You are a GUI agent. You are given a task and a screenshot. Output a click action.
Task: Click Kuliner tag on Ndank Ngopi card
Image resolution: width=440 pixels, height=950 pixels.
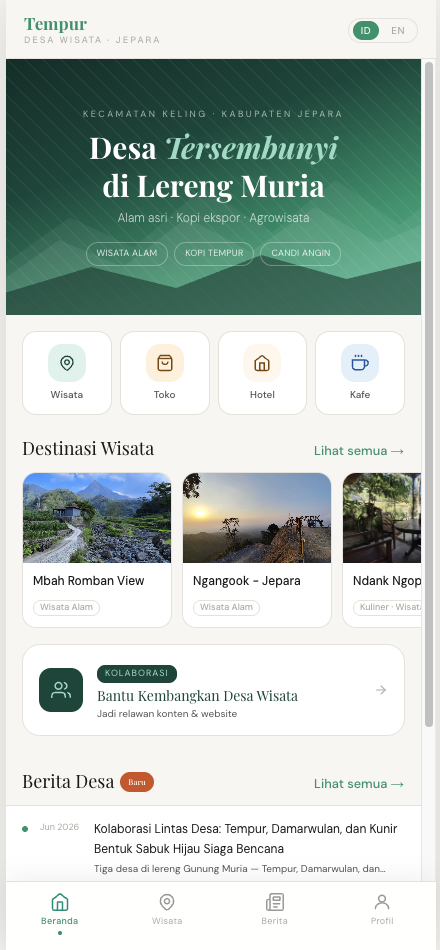coord(387,607)
